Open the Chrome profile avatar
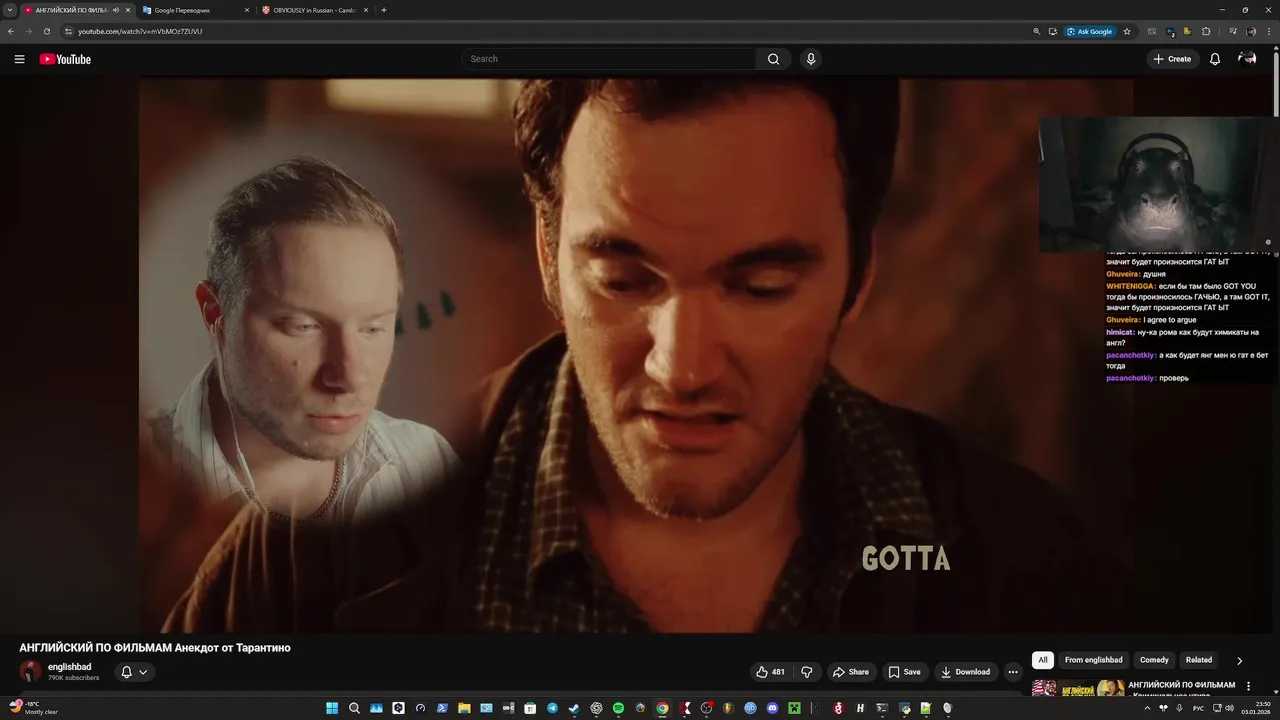The image size is (1280, 720). tap(1251, 31)
